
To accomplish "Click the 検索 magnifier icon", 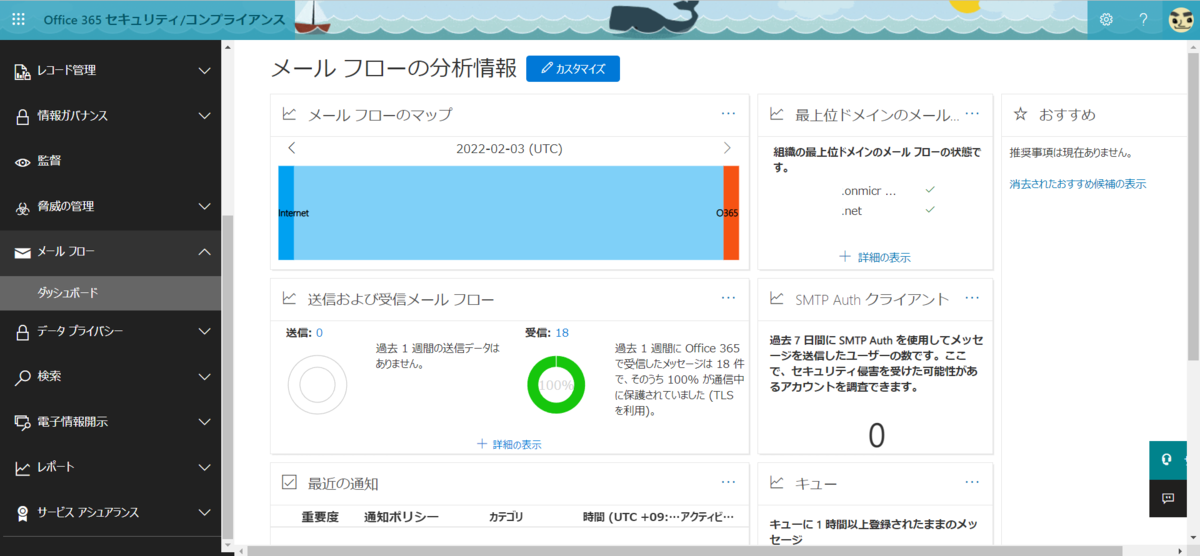I will 21,377.
